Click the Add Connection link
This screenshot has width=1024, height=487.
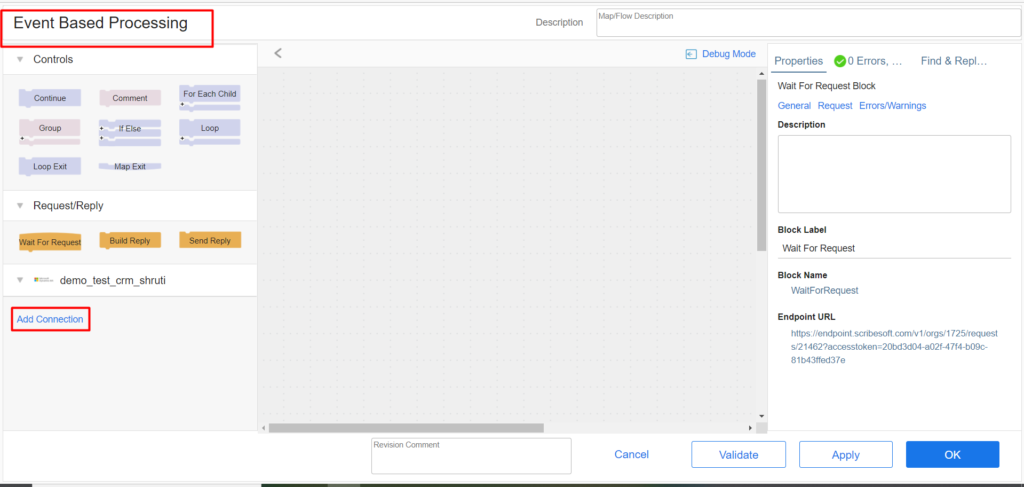coord(50,319)
